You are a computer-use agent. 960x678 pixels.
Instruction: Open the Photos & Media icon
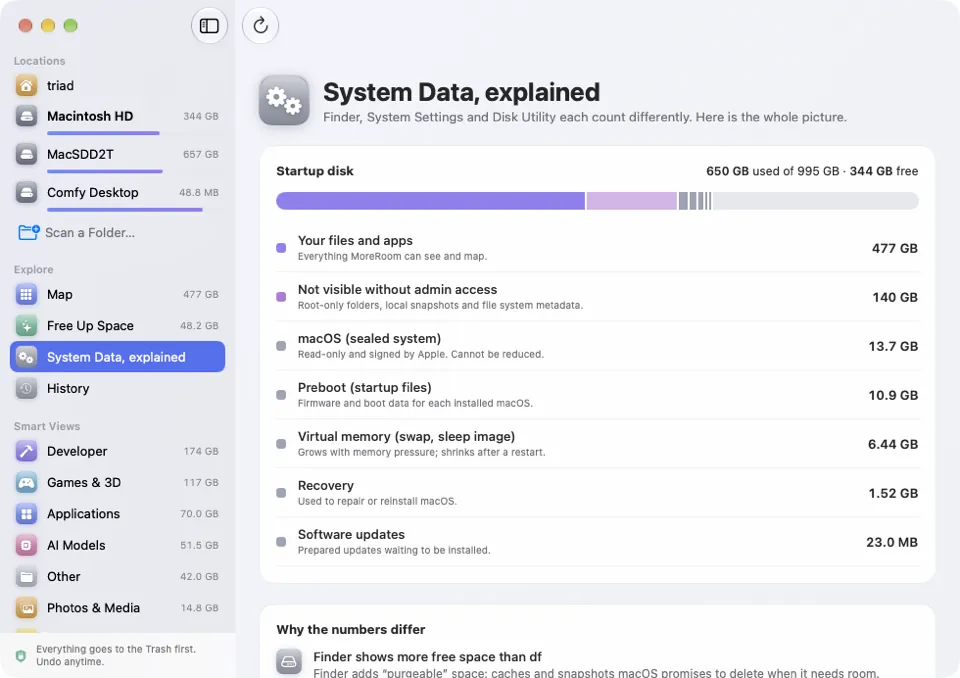click(26, 608)
